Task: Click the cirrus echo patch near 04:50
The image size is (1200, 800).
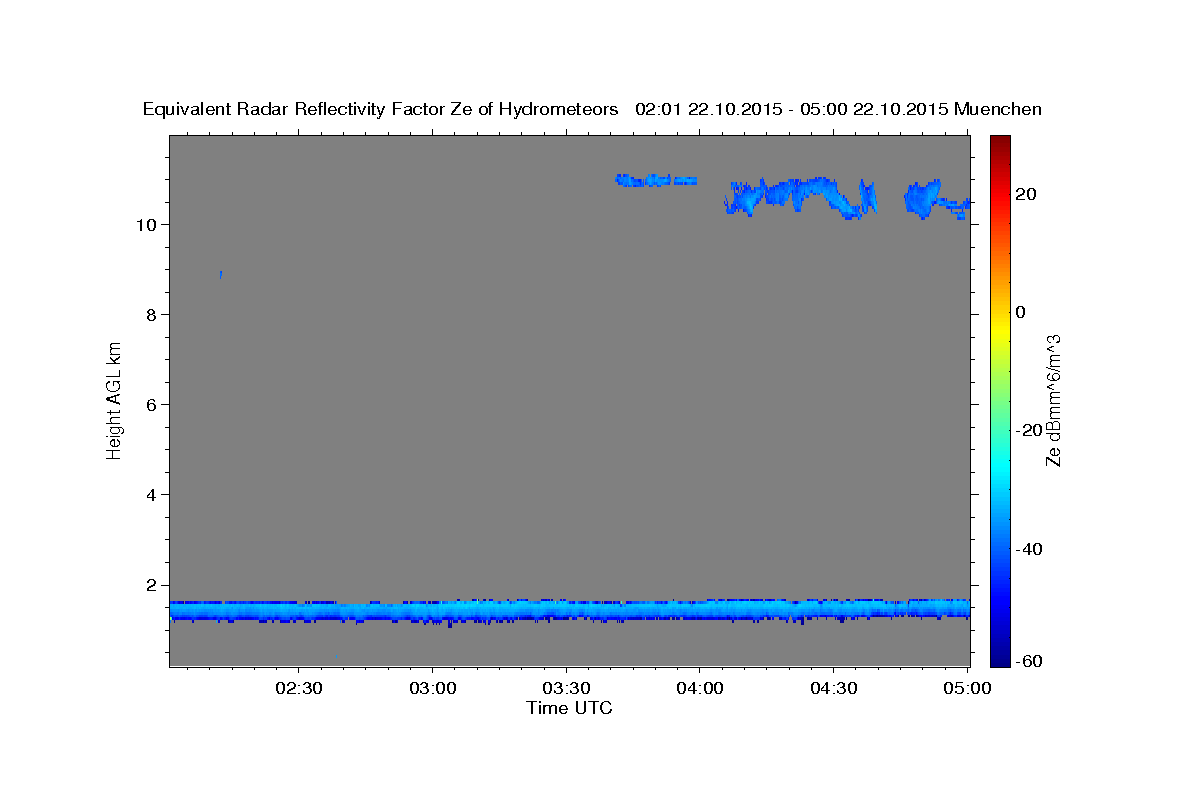Action: coord(924,198)
